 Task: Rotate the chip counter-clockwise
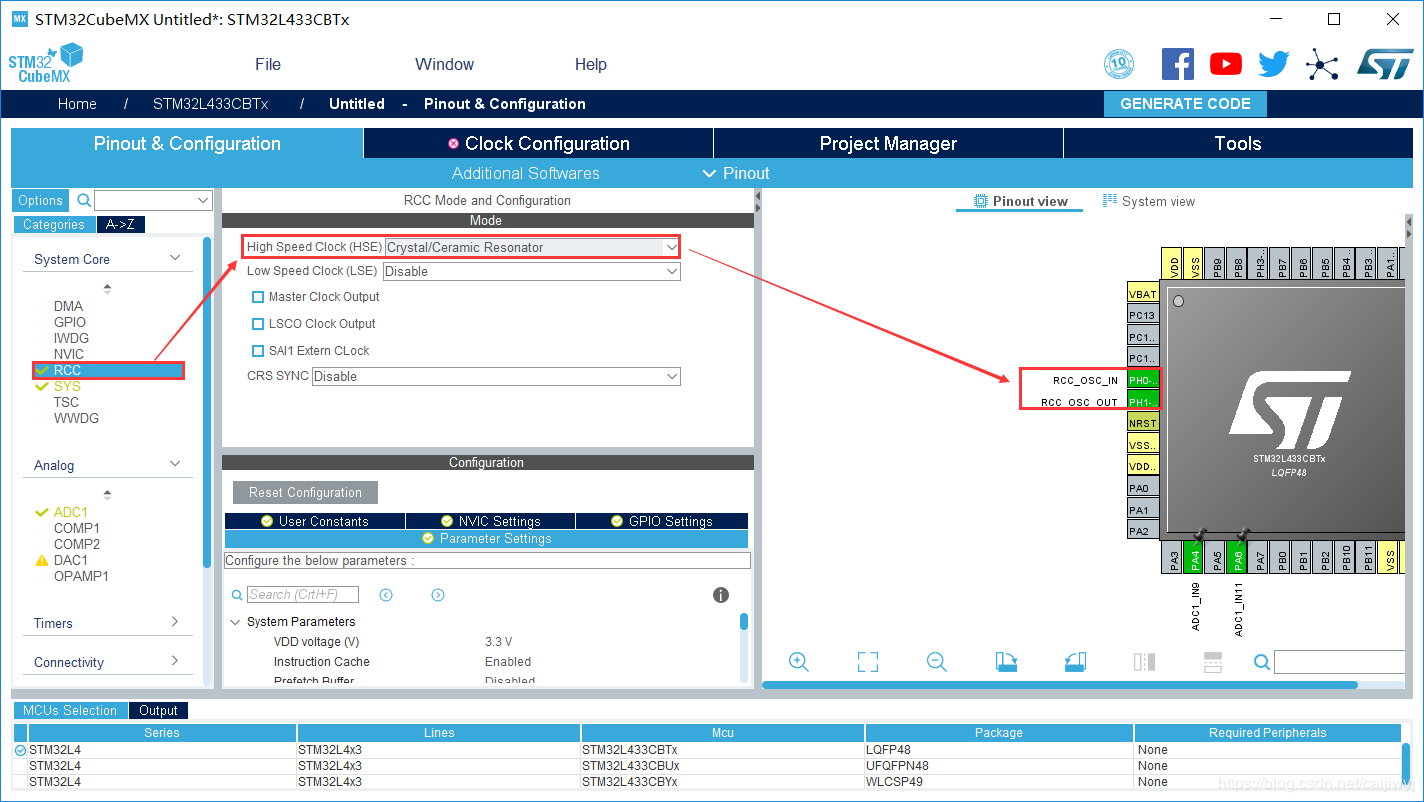pos(1075,661)
